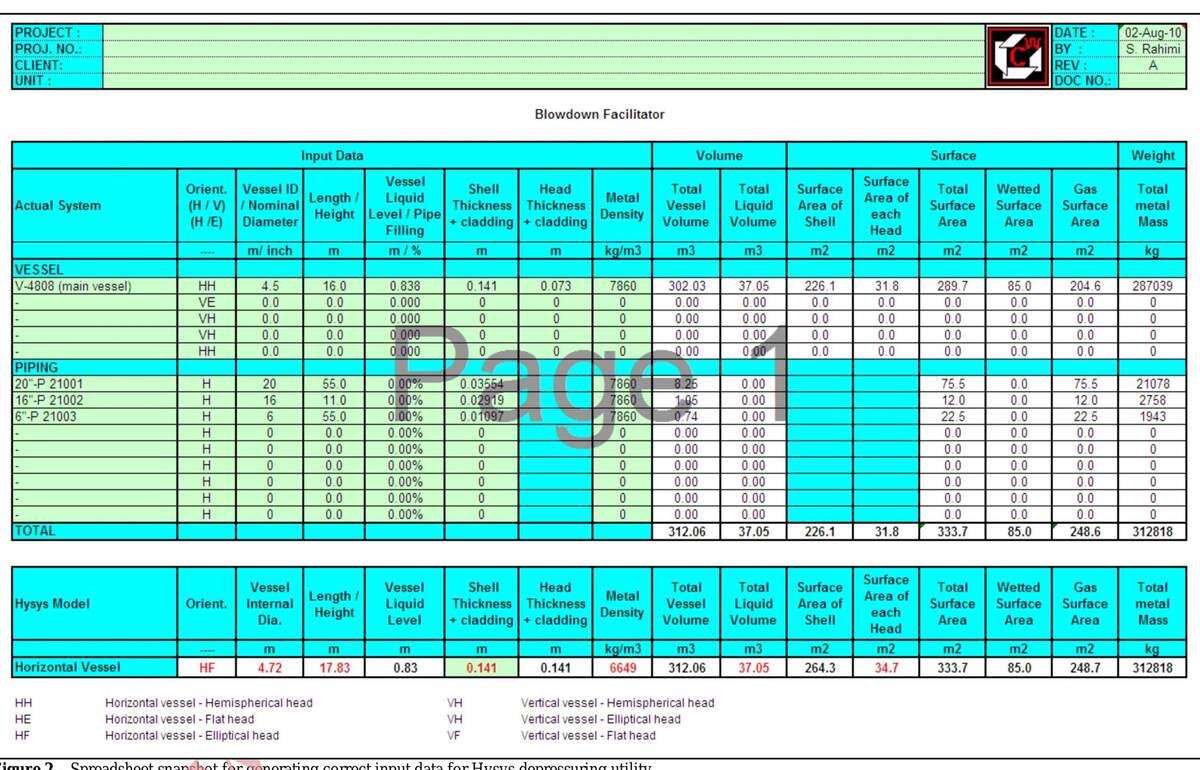Select the Horizontal Vessel row label
The height and width of the screenshot is (770, 1200).
pyautogui.click(x=95, y=667)
